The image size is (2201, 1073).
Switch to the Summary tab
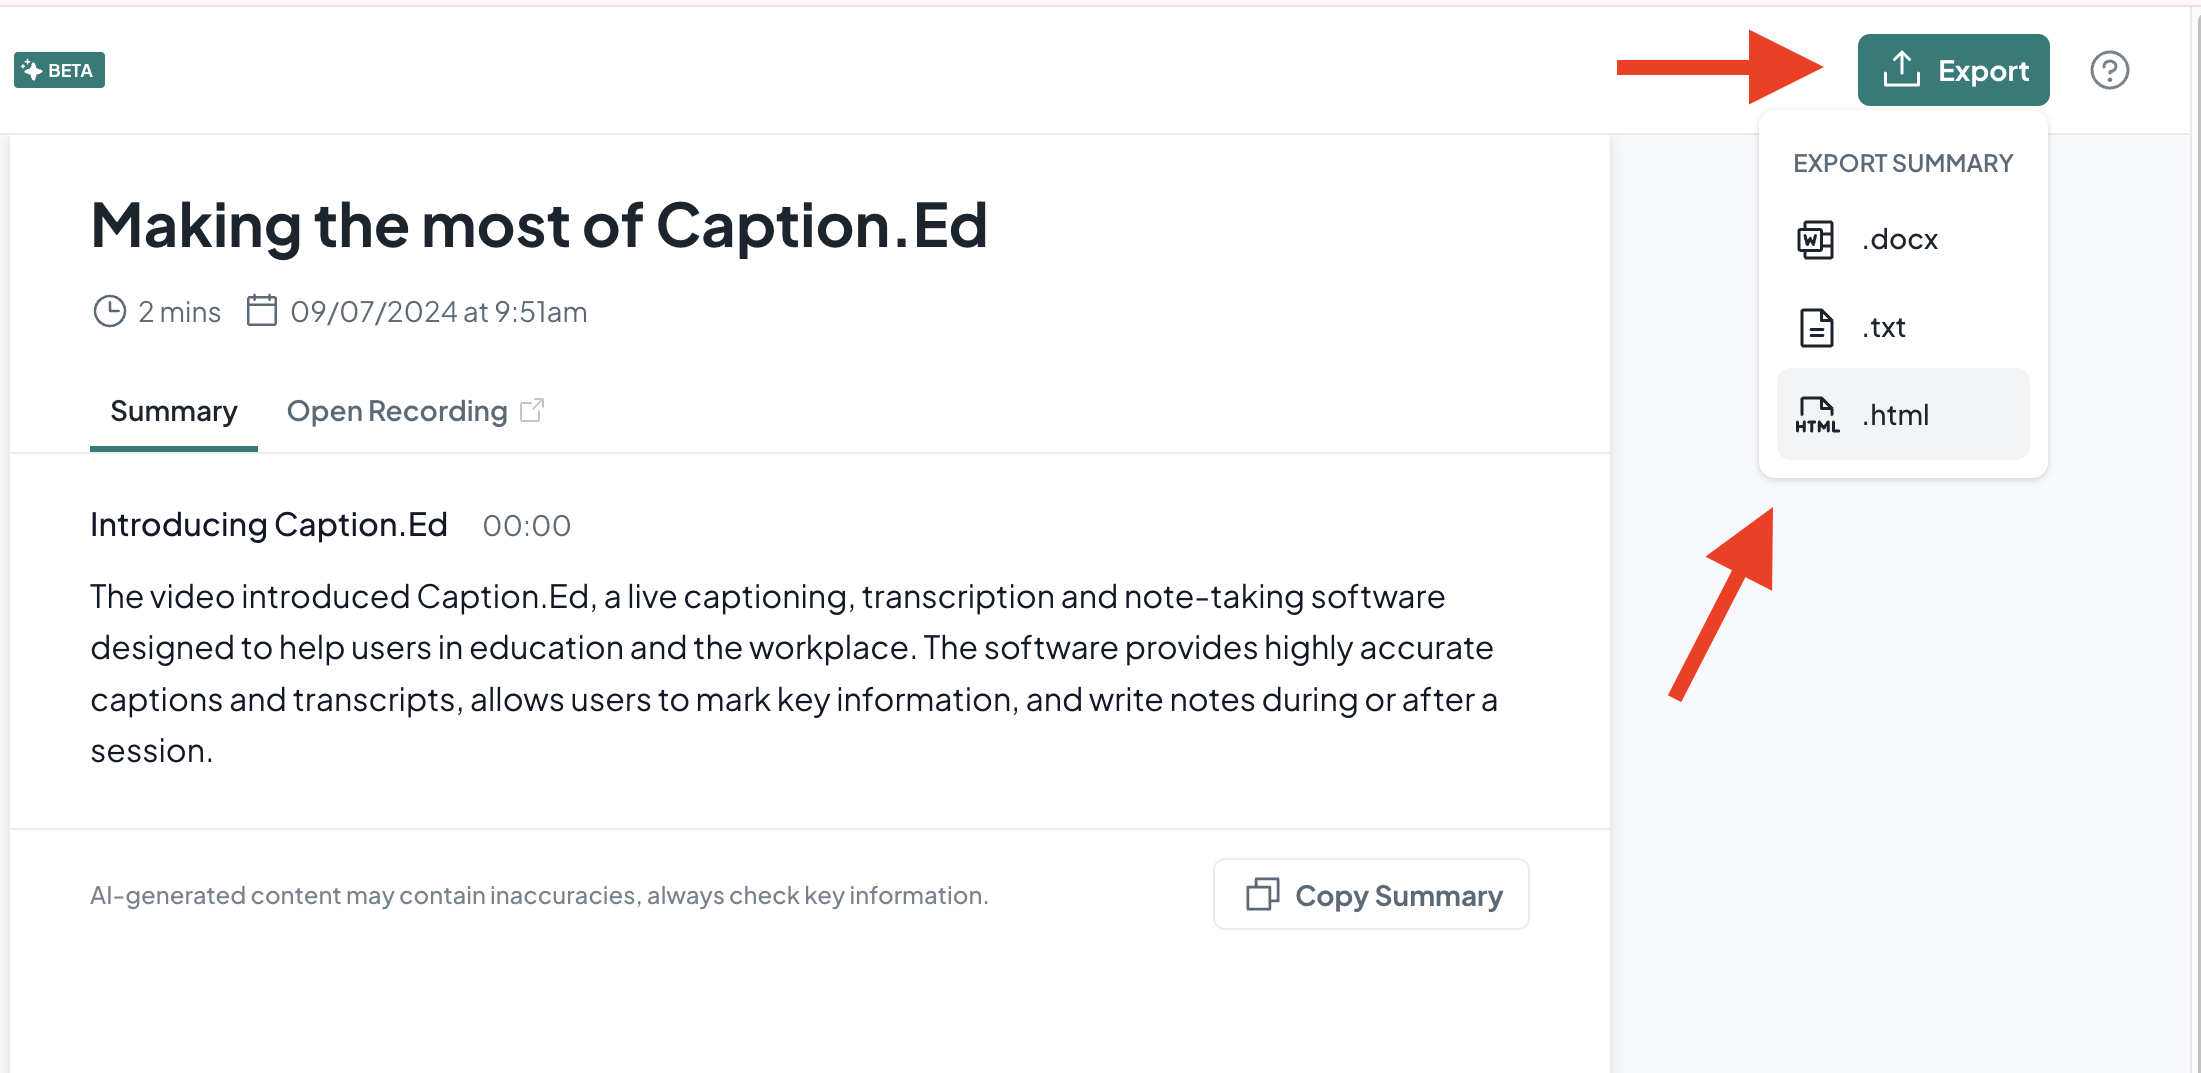(174, 411)
